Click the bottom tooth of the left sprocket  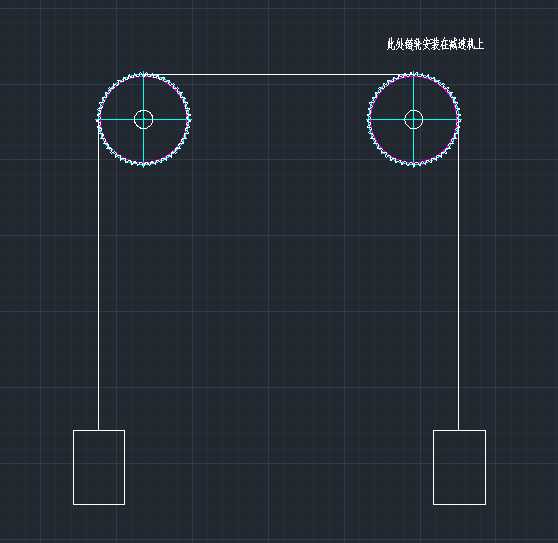click(143, 165)
